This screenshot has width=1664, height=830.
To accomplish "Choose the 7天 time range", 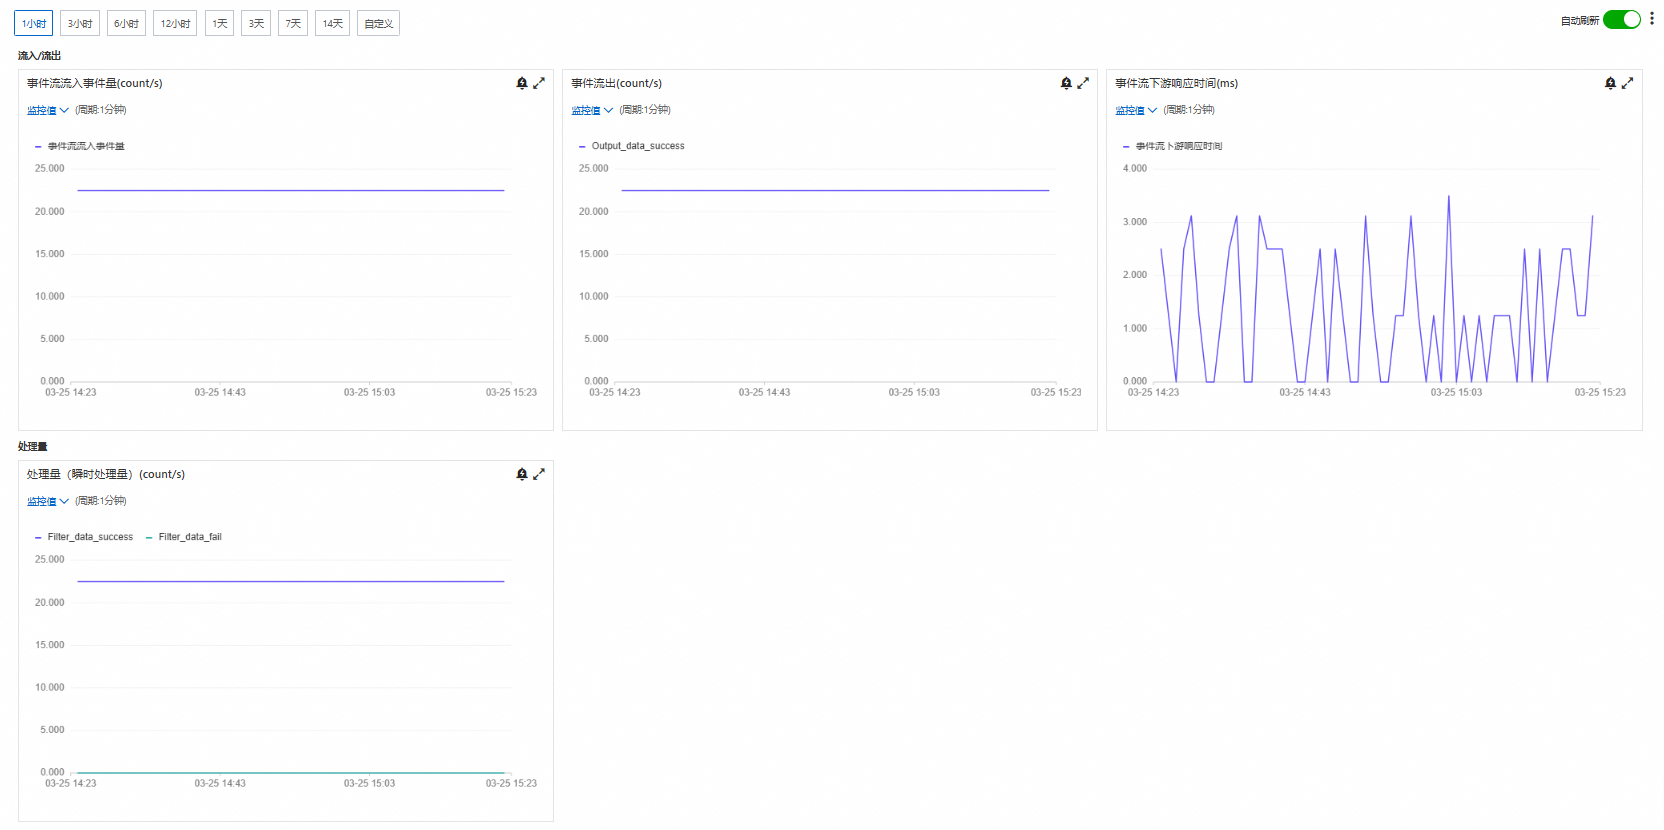I will (293, 23).
